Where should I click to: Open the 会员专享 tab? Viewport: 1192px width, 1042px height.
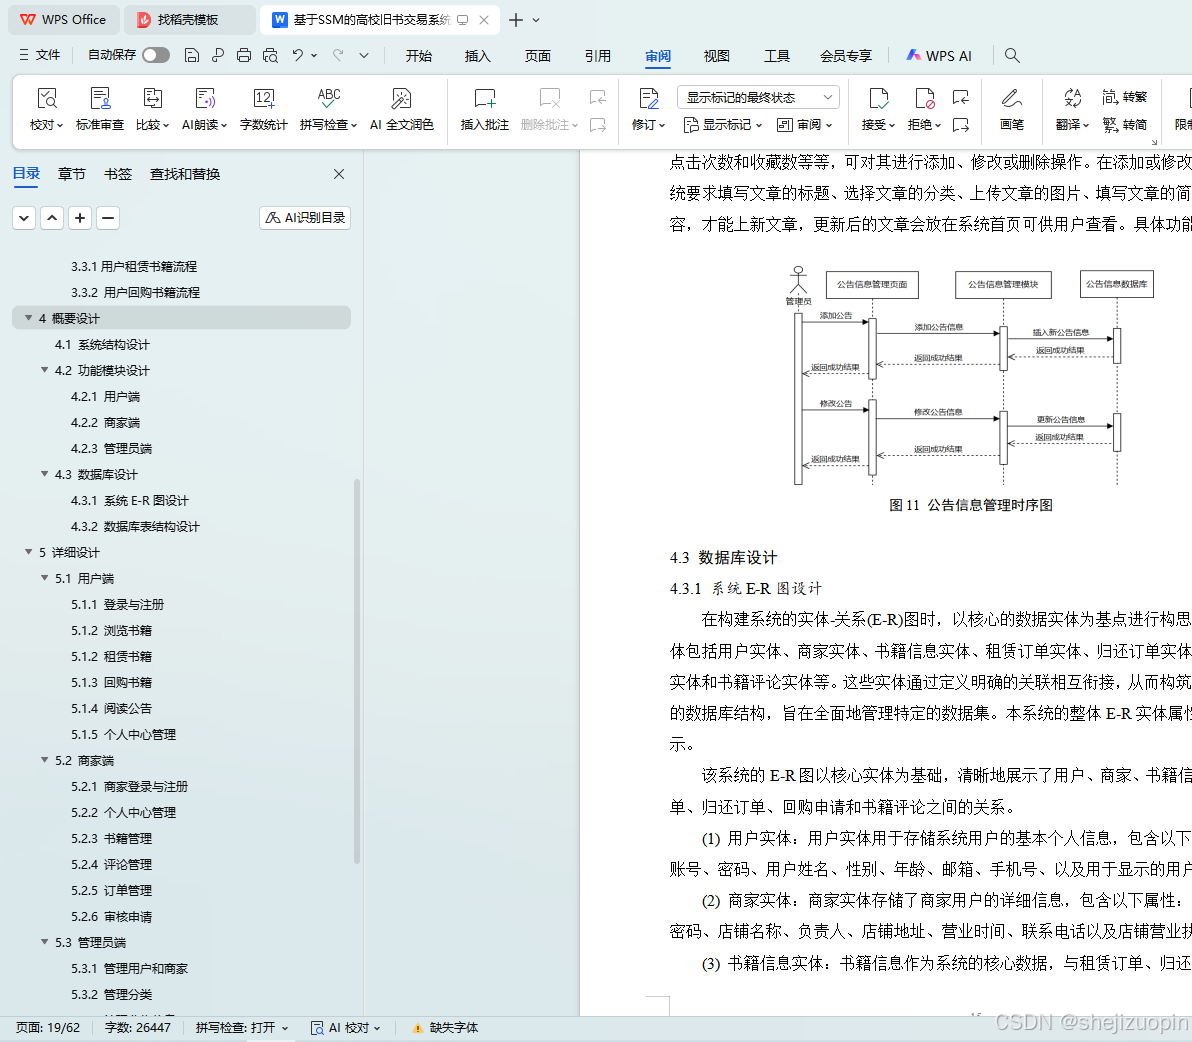pyautogui.click(x=845, y=55)
